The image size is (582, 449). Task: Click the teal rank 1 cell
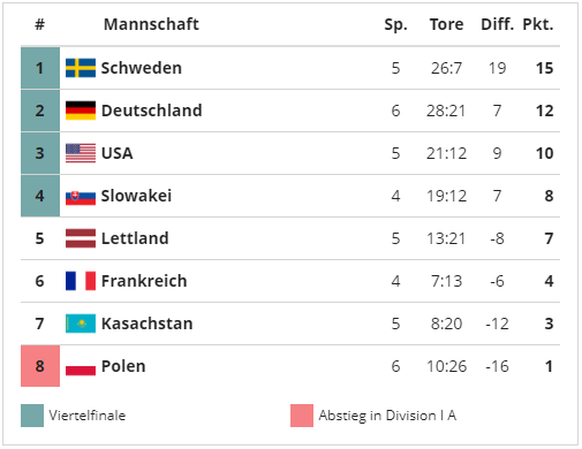[x=40, y=68]
